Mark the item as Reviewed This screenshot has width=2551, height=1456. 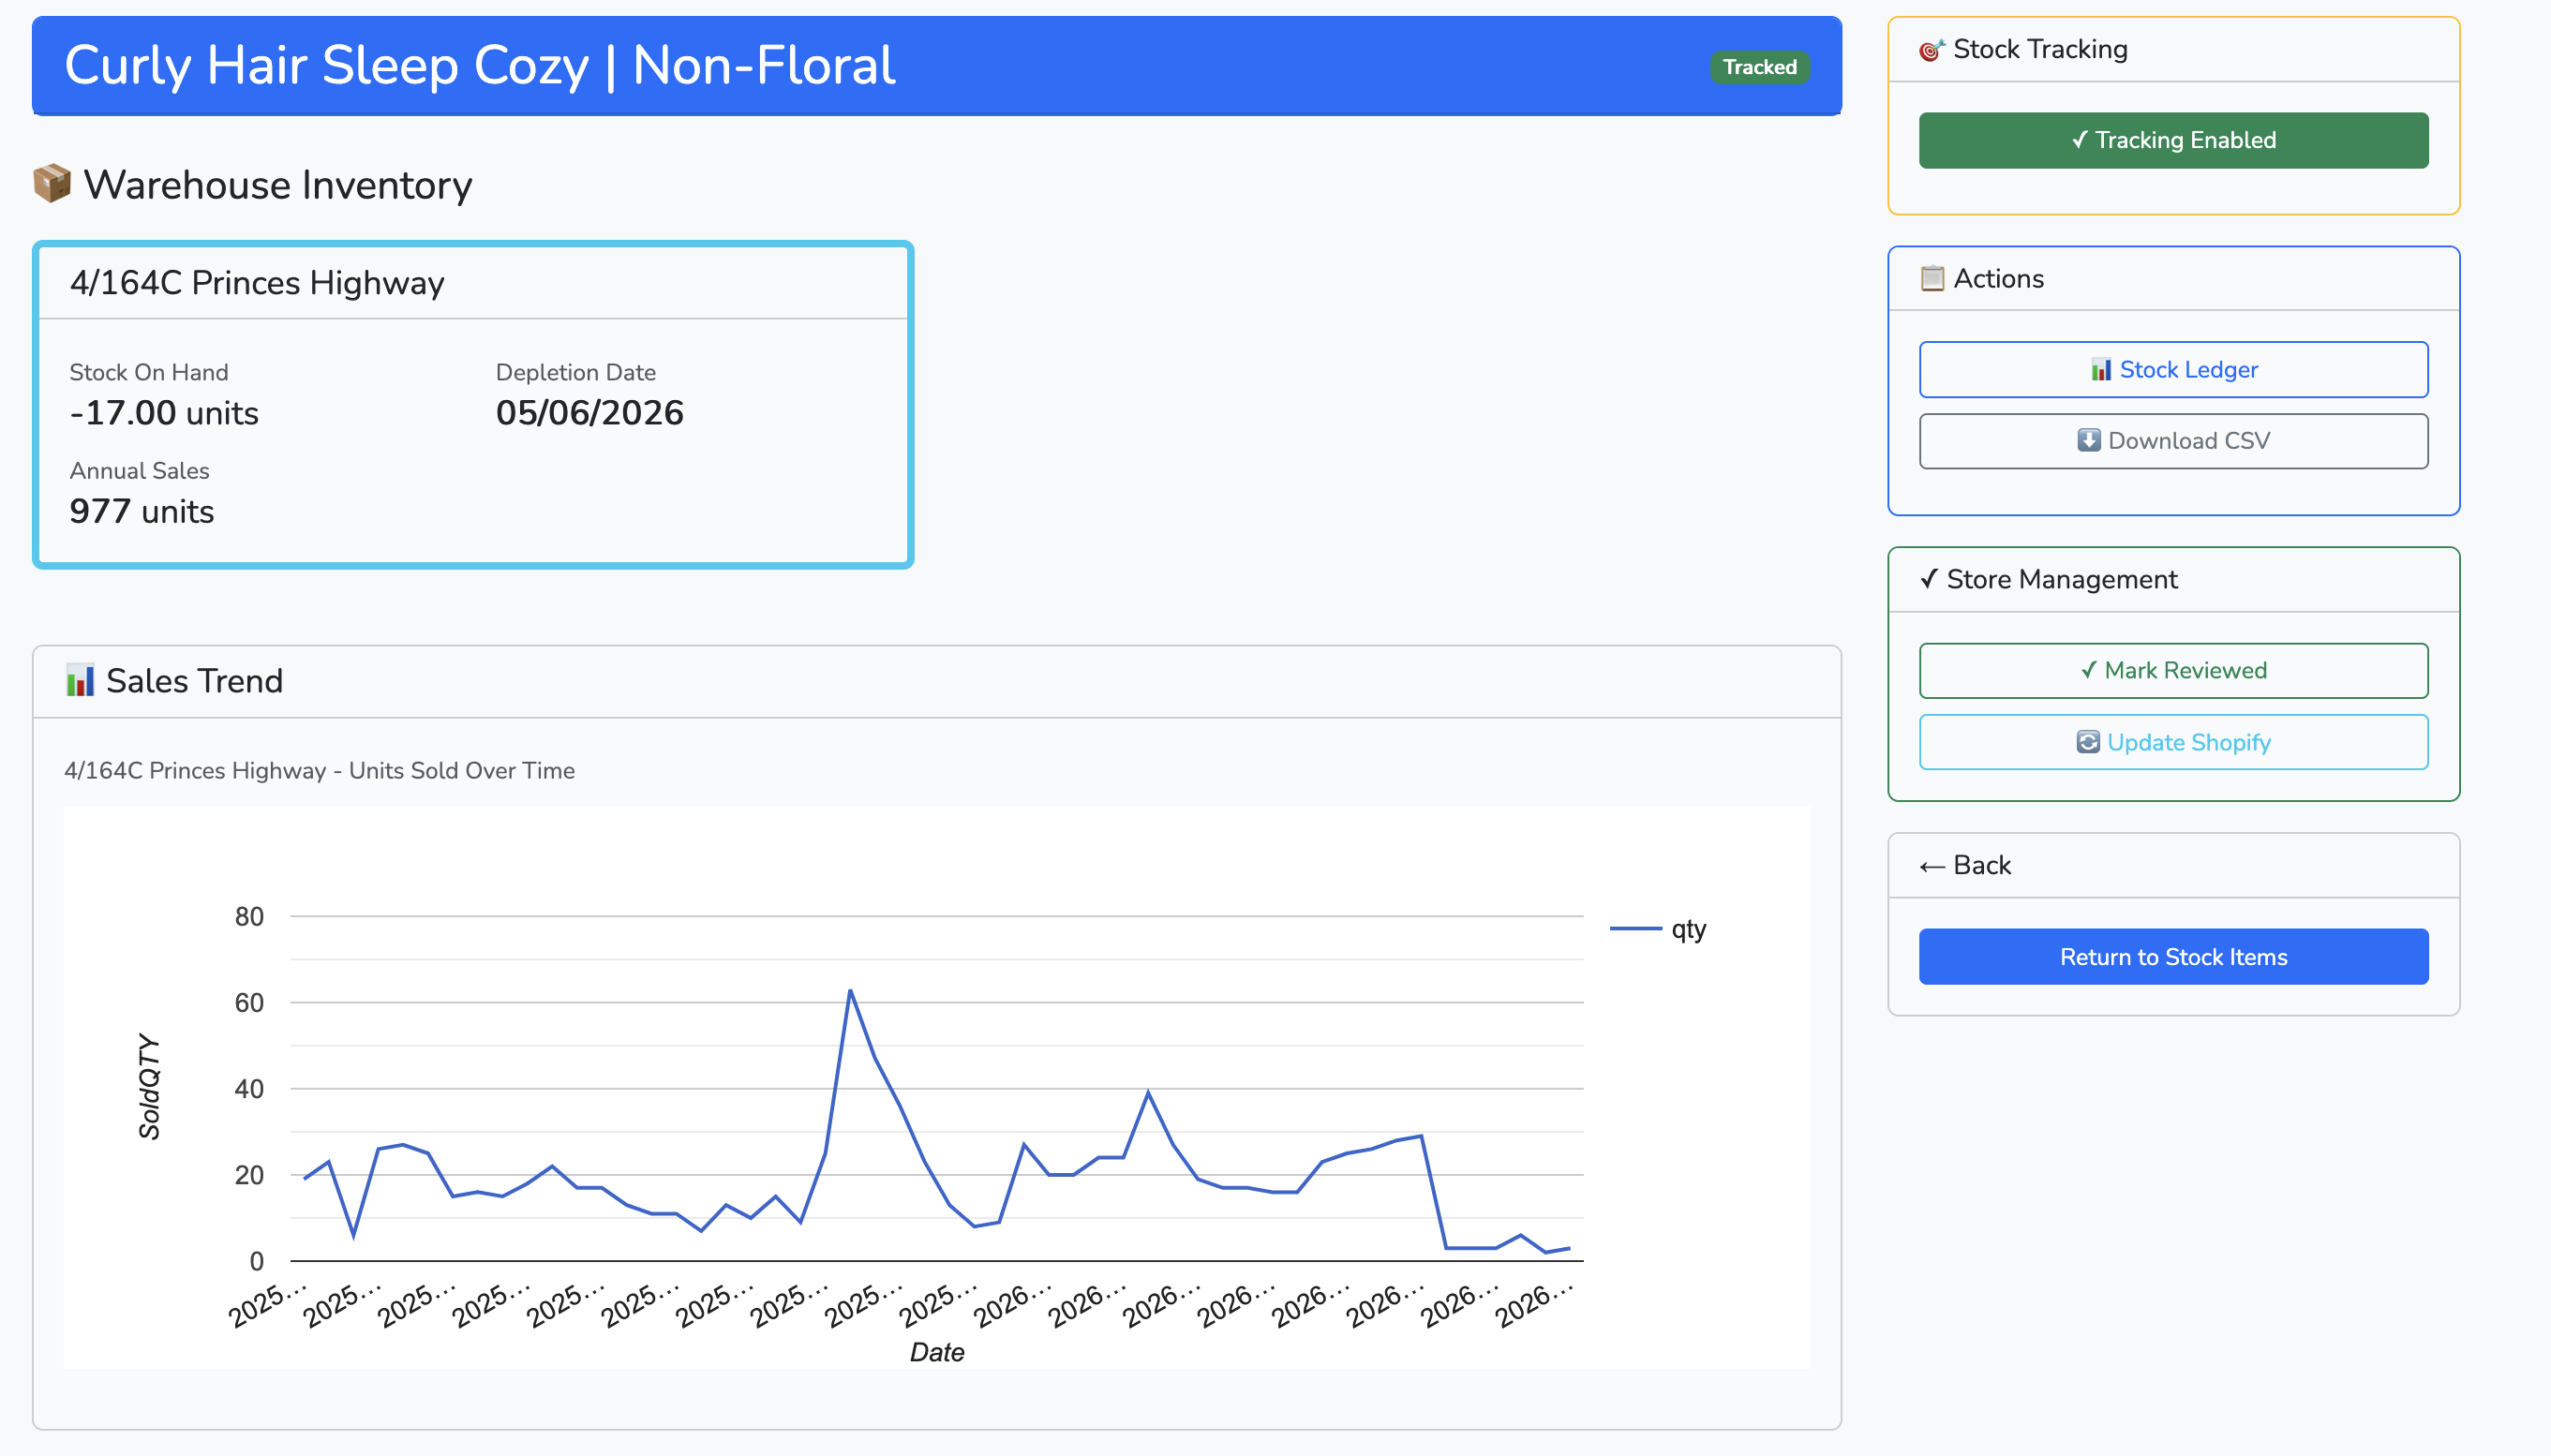coord(2173,671)
